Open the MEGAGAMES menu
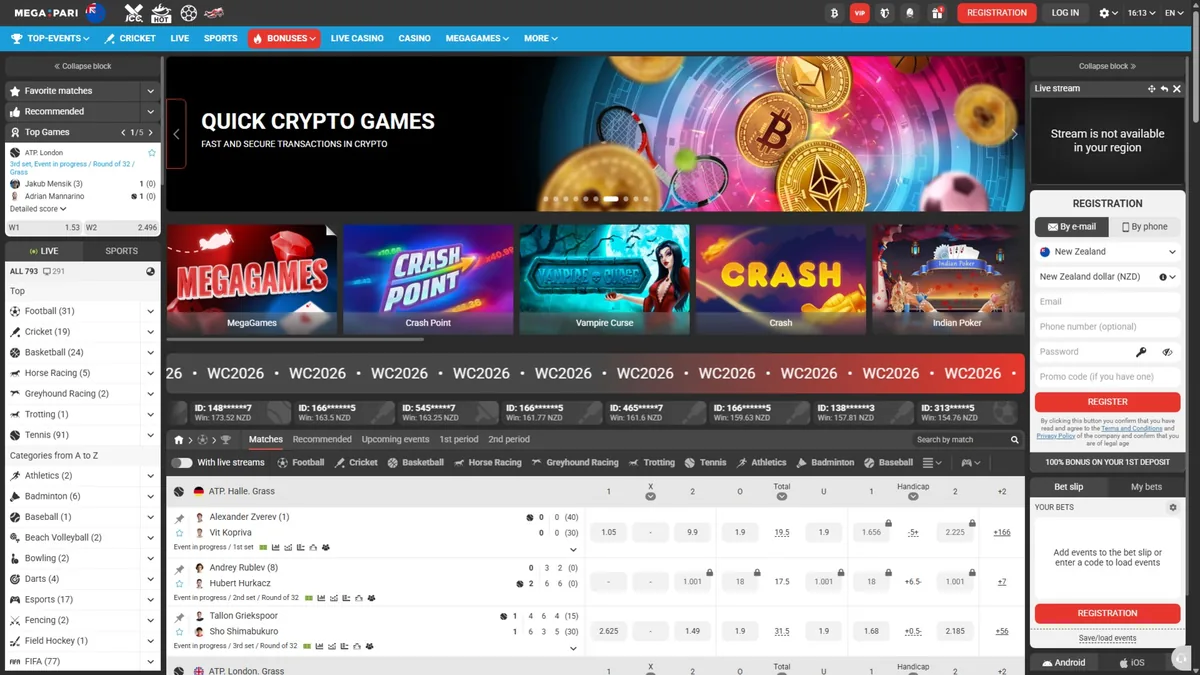The width and height of the screenshot is (1200, 675). tap(477, 38)
